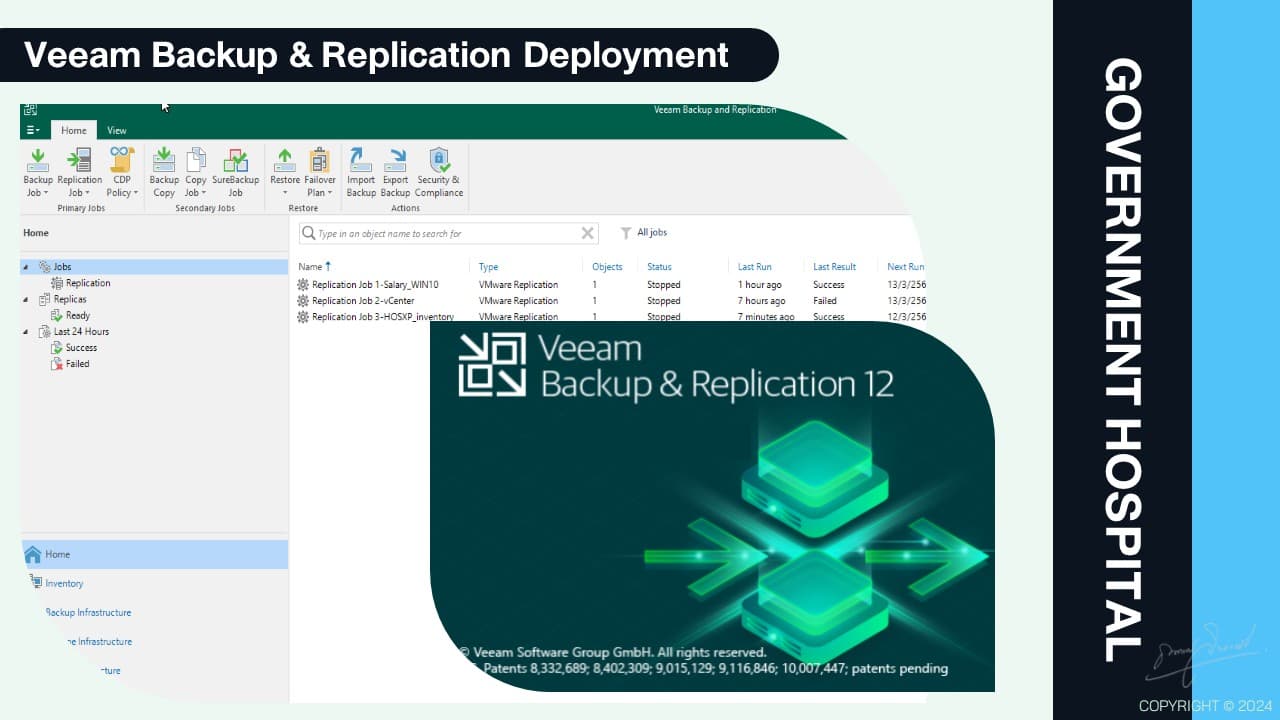Type in the object name search field

[448, 233]
